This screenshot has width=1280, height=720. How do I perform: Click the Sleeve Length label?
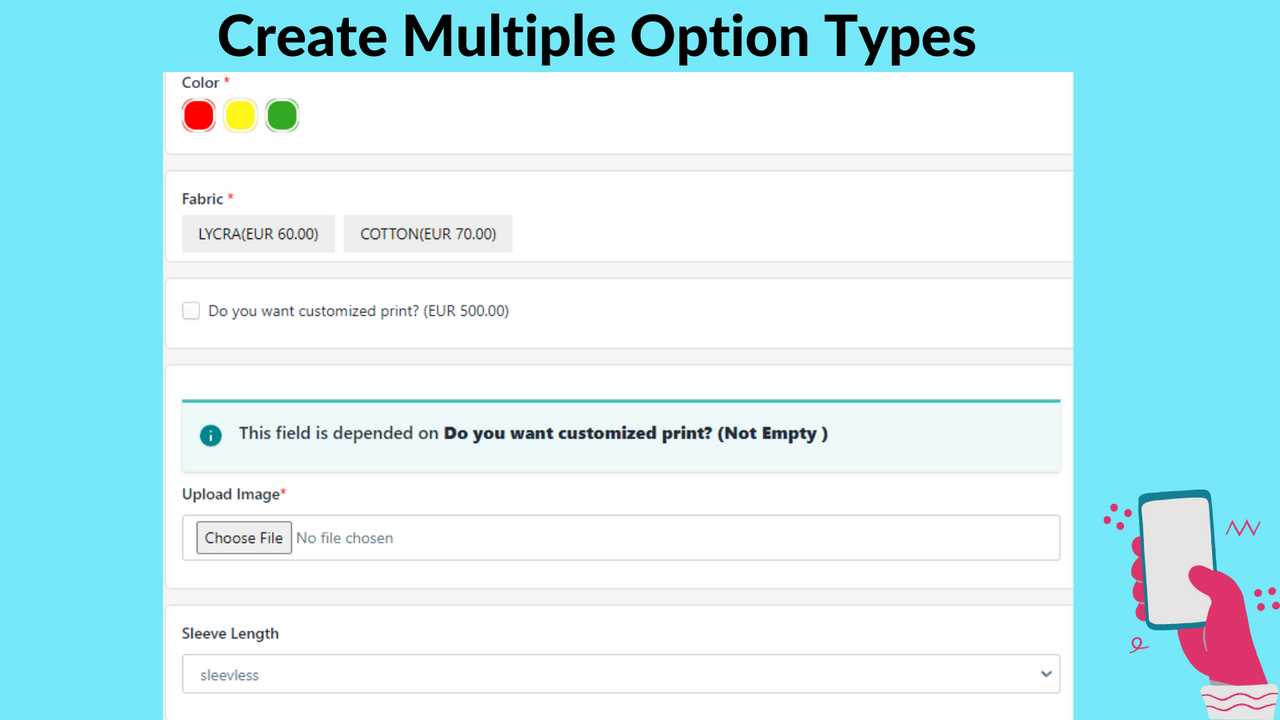tap(230, 633)
